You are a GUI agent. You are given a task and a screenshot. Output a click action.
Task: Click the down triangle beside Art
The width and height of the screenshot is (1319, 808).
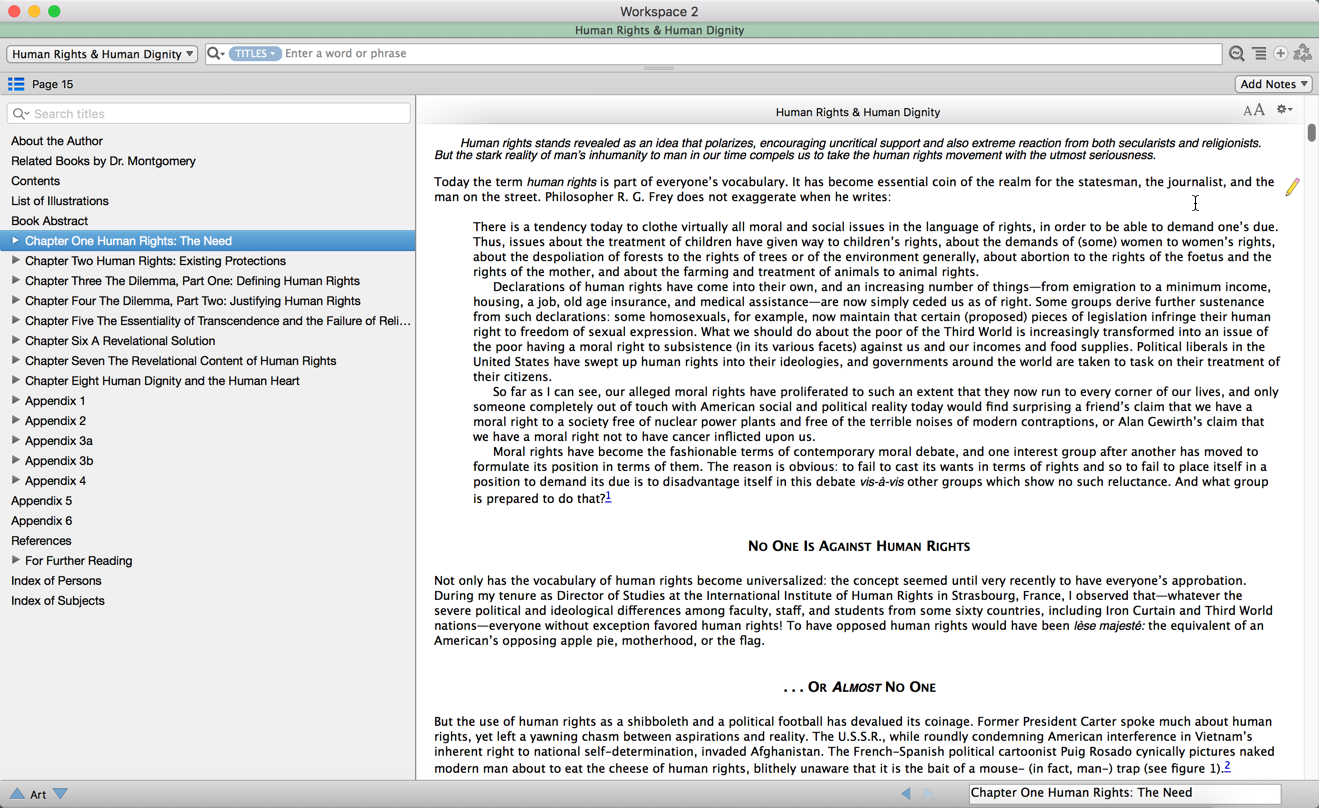(x=61, y=794)
